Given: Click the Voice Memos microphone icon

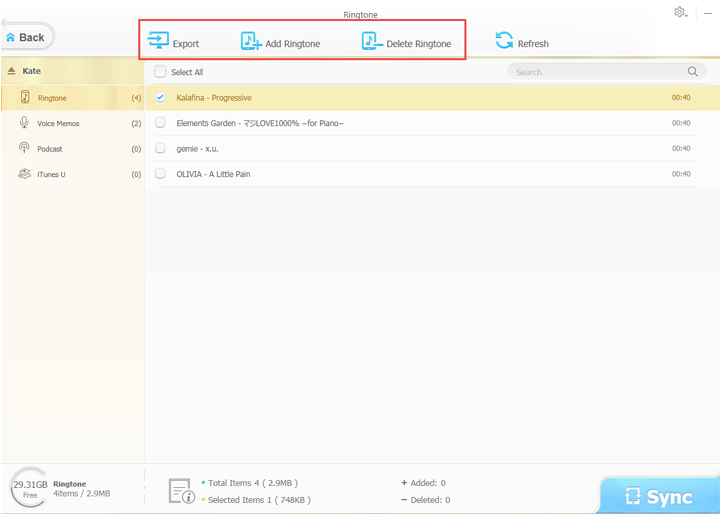Looking at the screenshot, I should pyautogui.click(x=24, y=122).
